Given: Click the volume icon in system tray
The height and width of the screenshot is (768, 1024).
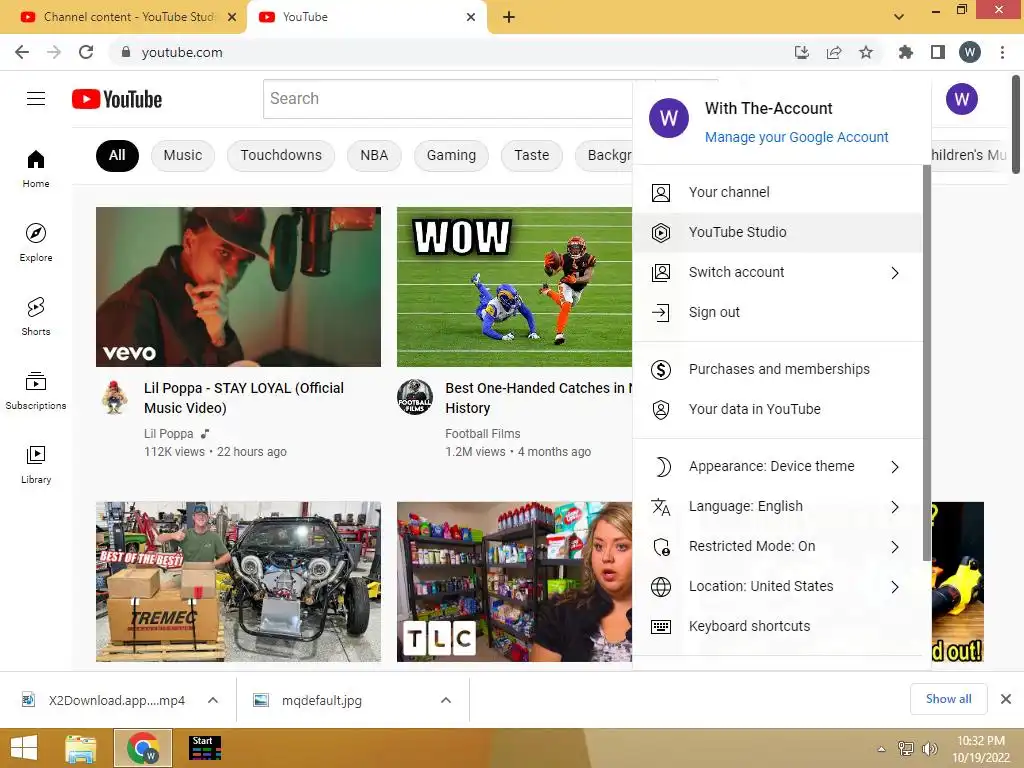Looking at the screenshot, I should click(x=929, y=748).
